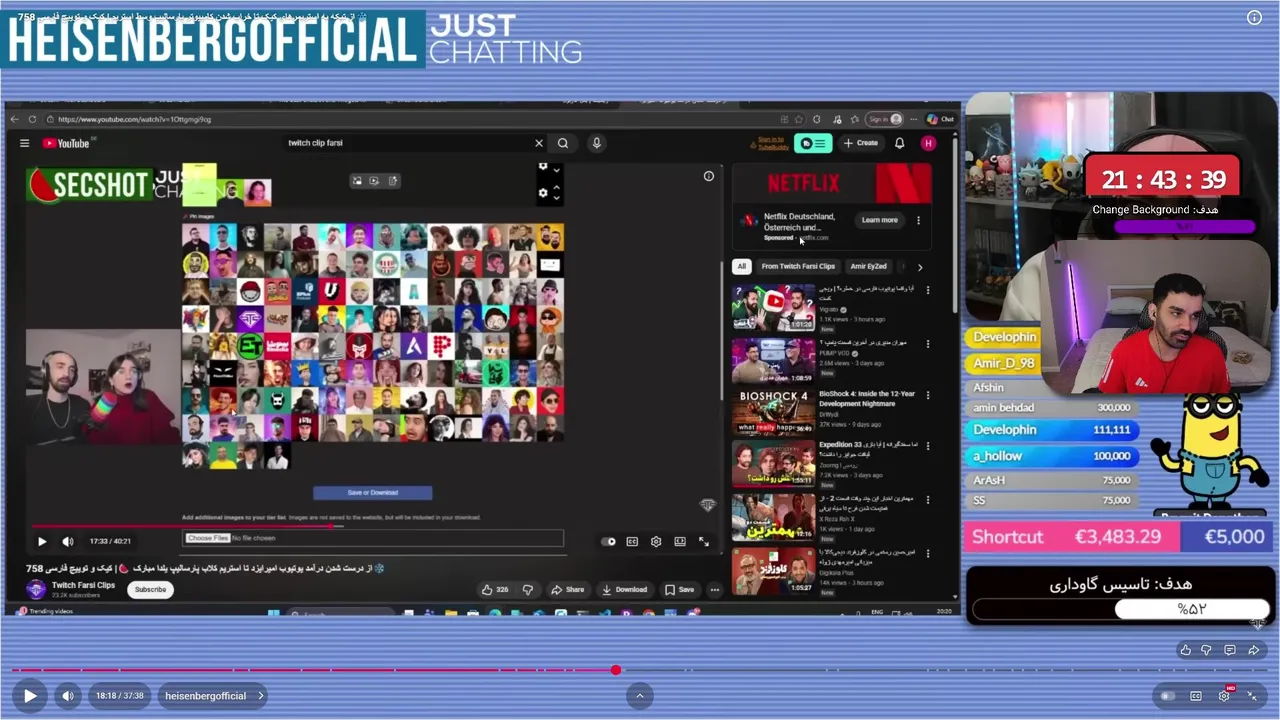Click the Sign in button in browser toolbar
Screen dimensions: 1280x720
click(x=884, y=119)
